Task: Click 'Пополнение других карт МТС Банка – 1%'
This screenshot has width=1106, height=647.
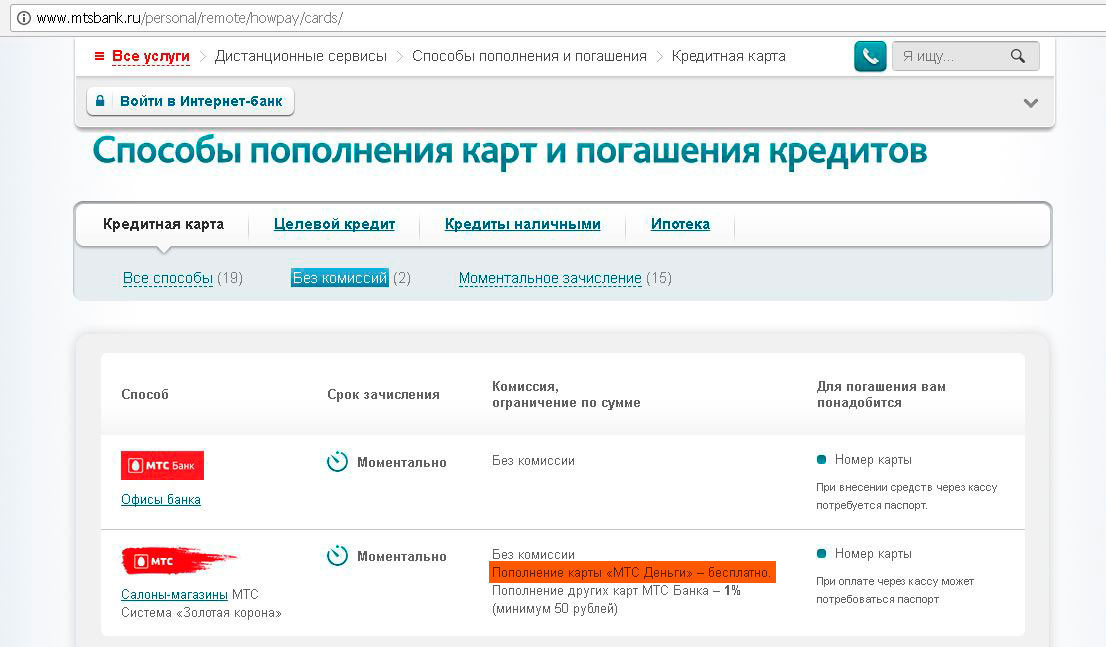Action: tap(616, 591)
